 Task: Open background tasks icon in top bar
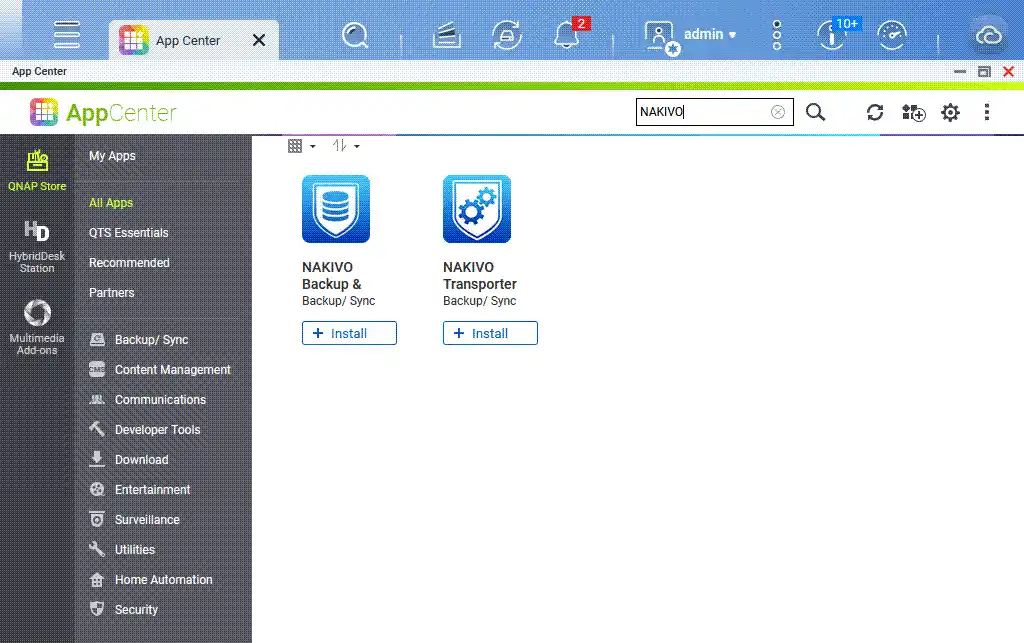pyautogui.click(x=447, y=35)
